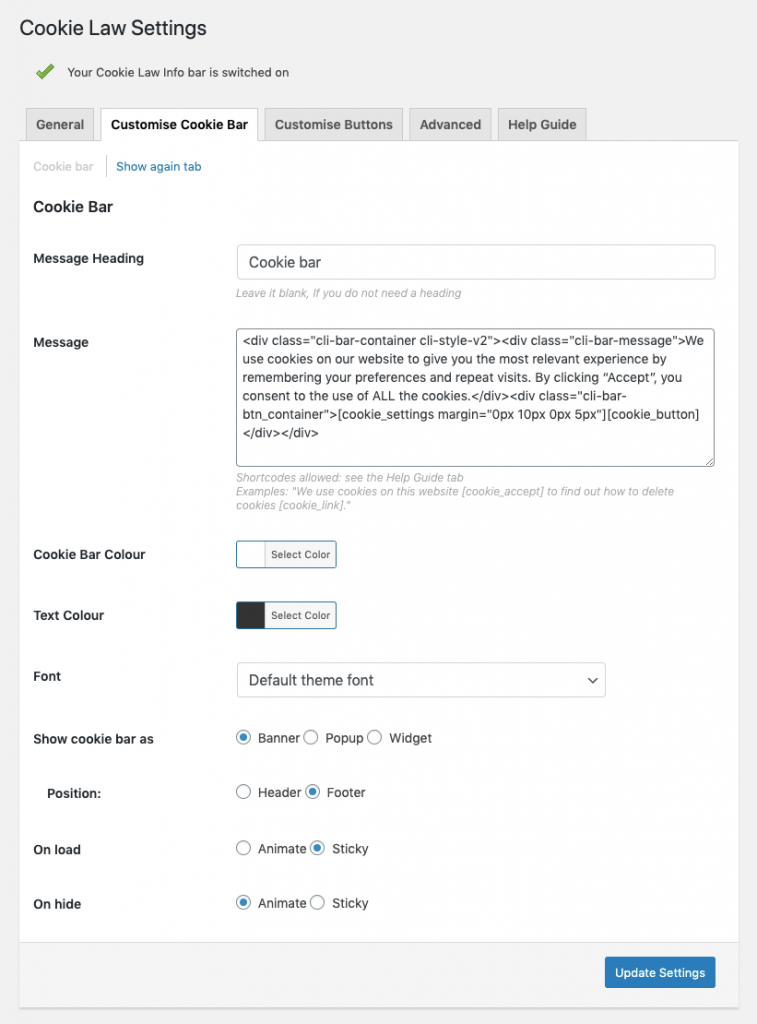The image size is (757, 1024).
Task: Set position to Header
Action: click(x=244, y=792)
